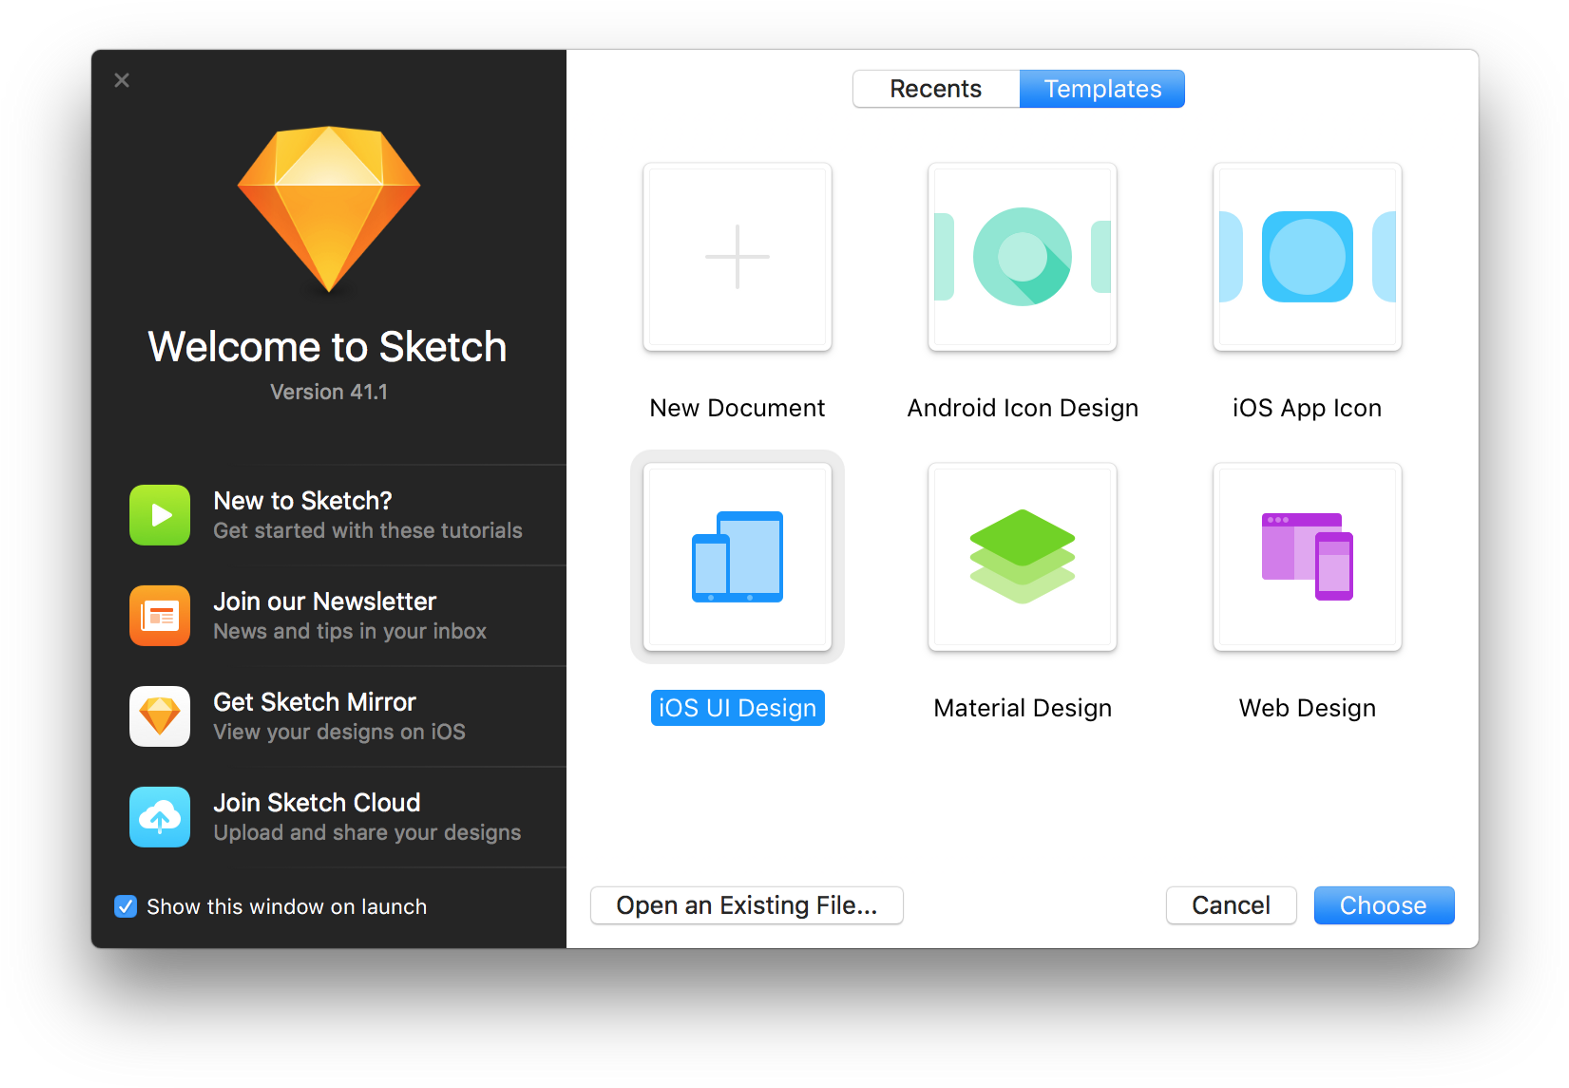Click the Version 41.1 text
This screenshot has height=1088, width=1569.
coord(329,392)
